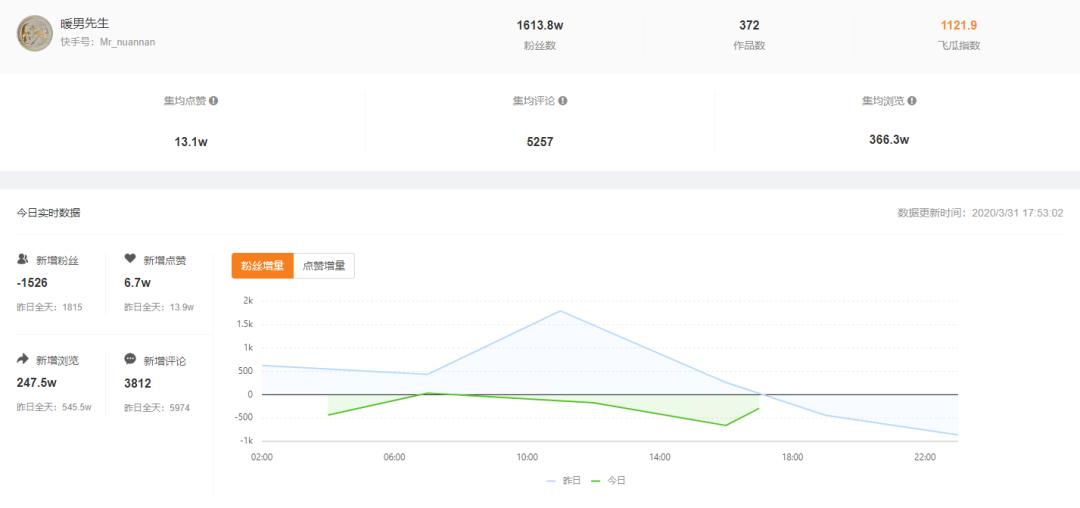This screenshot has height=508, width=1080.
Task: Click the peak of the blue 昨日 line
Action: (560, 311)
